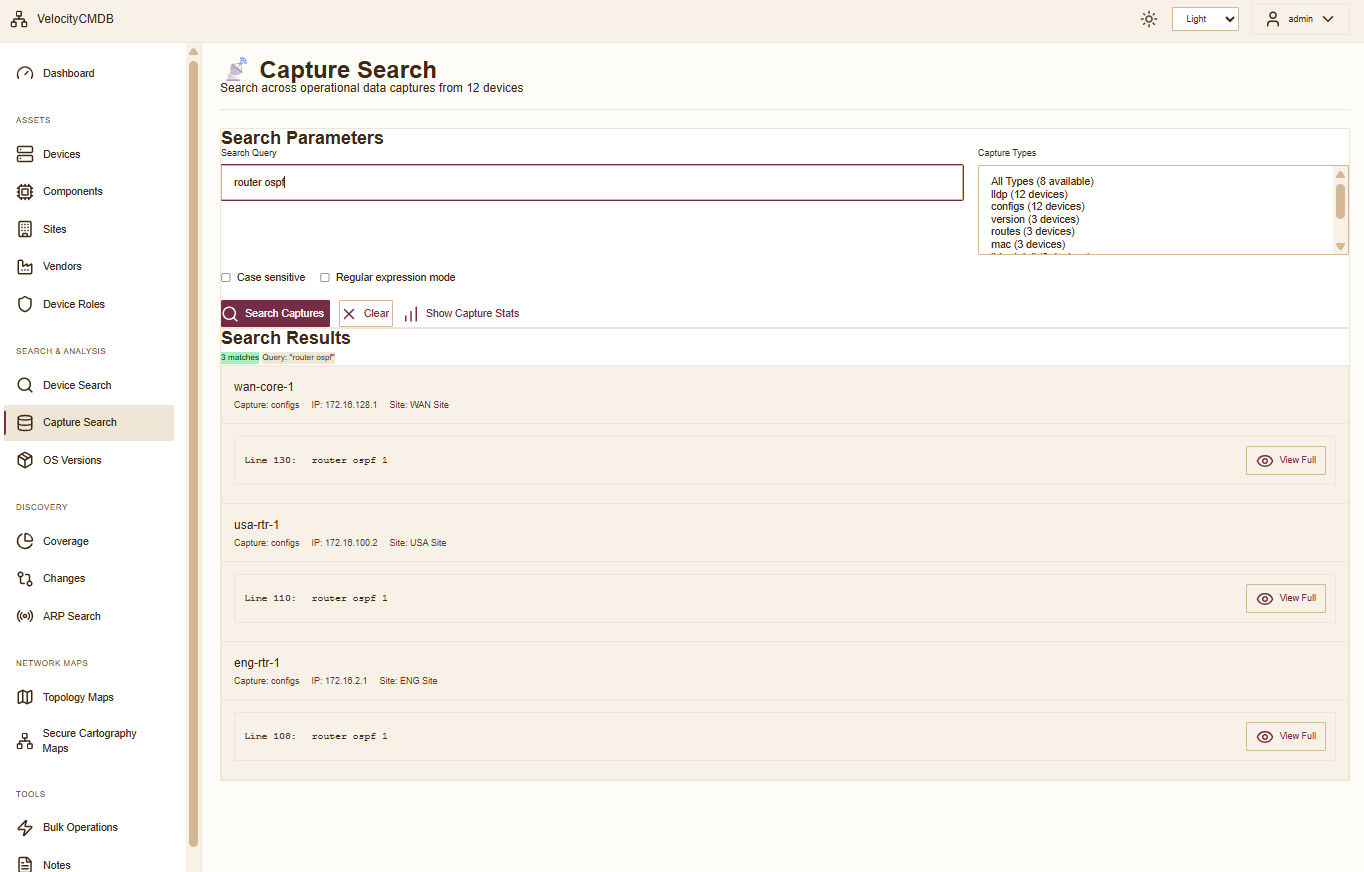Click the usa-rtr-1 device name

256,525
